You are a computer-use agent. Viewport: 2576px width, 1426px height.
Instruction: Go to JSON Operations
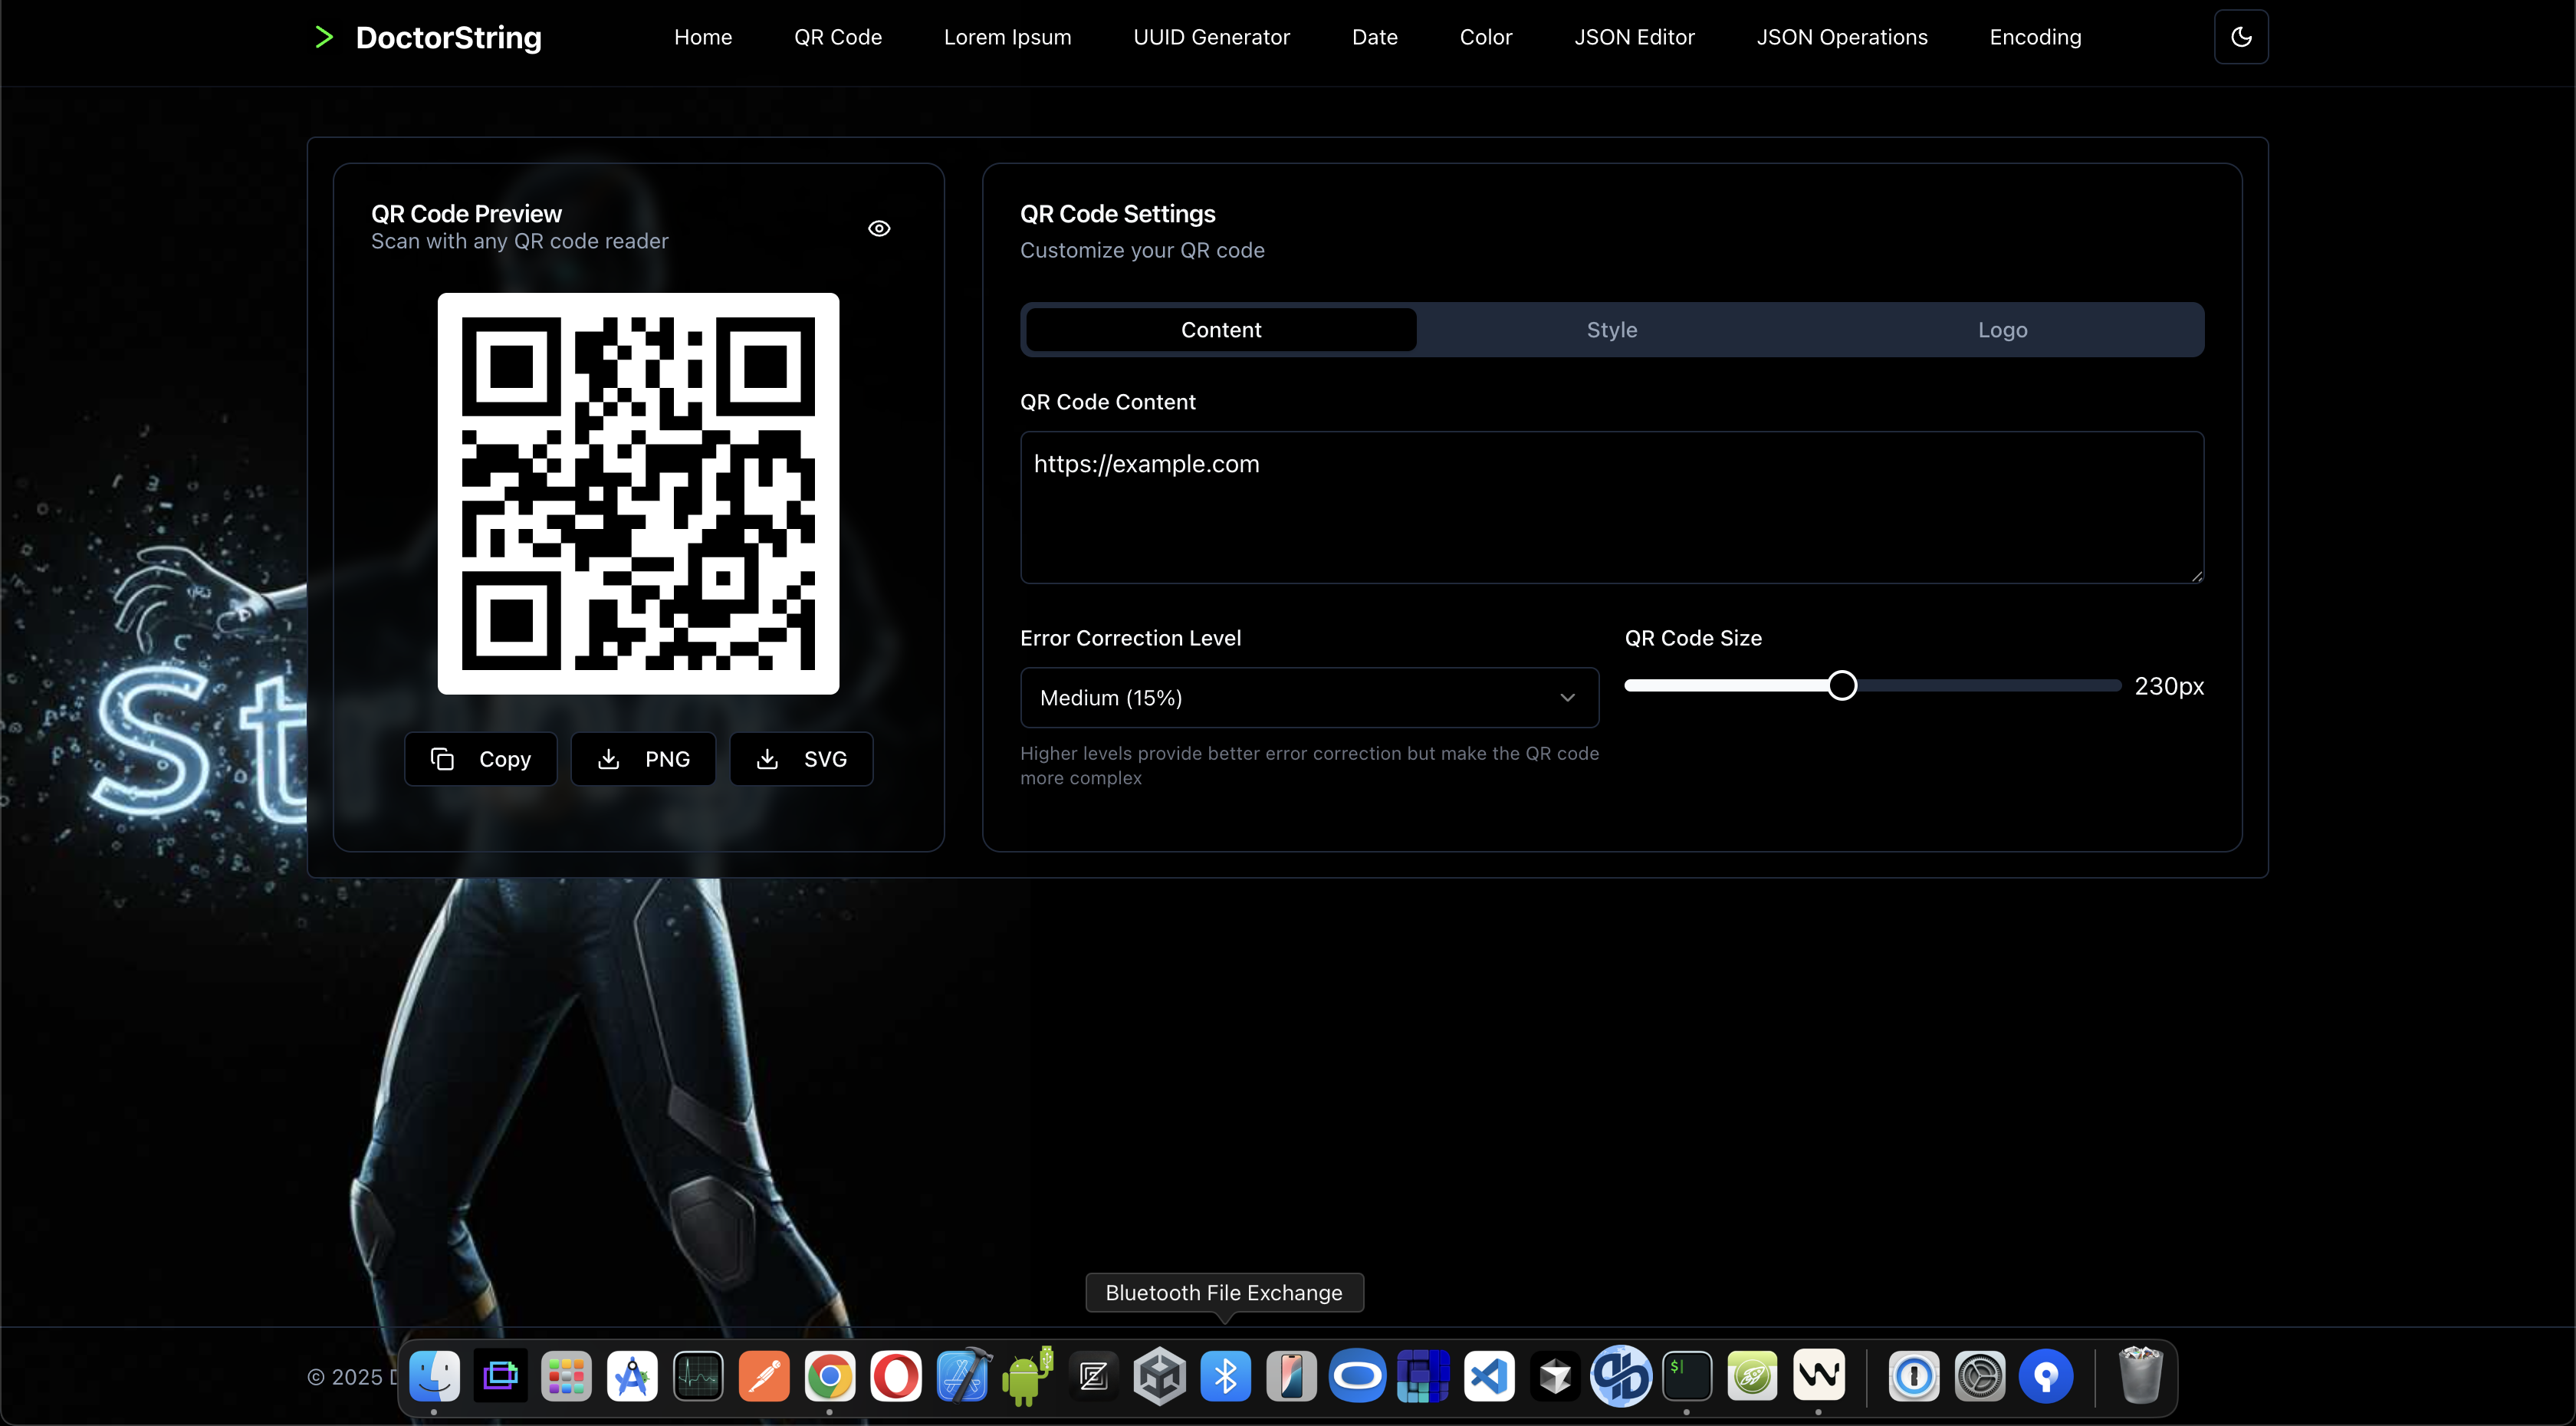1841,37
